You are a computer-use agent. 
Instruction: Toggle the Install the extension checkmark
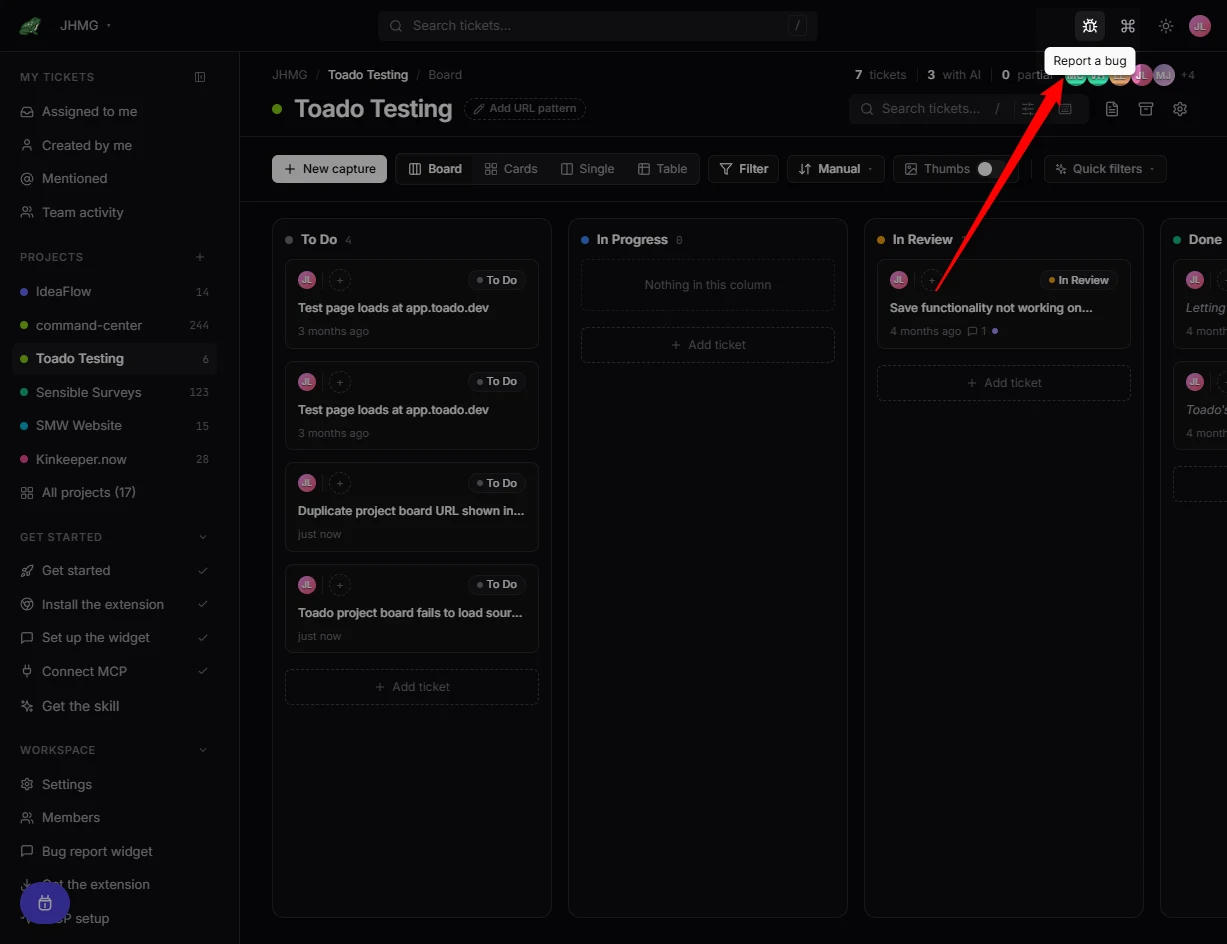point(203,604)
